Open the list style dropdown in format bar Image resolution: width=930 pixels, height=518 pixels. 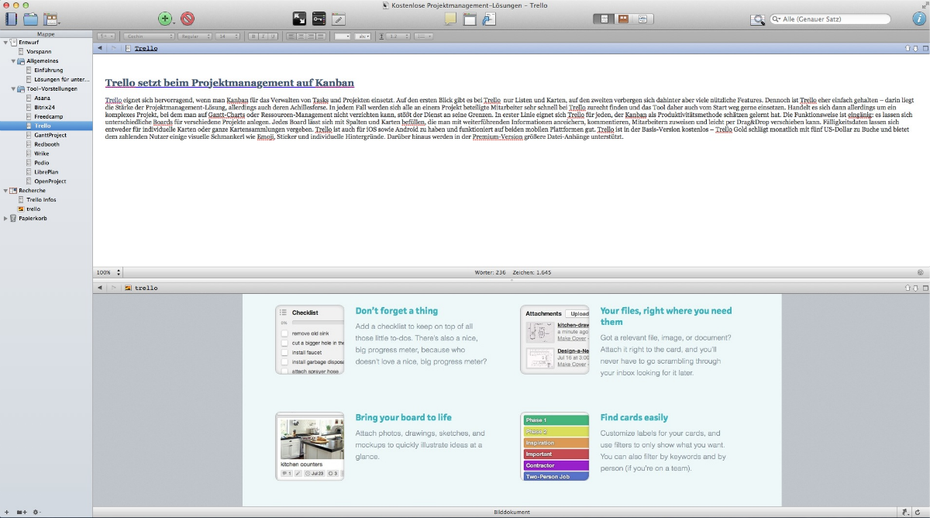[423, 36]
